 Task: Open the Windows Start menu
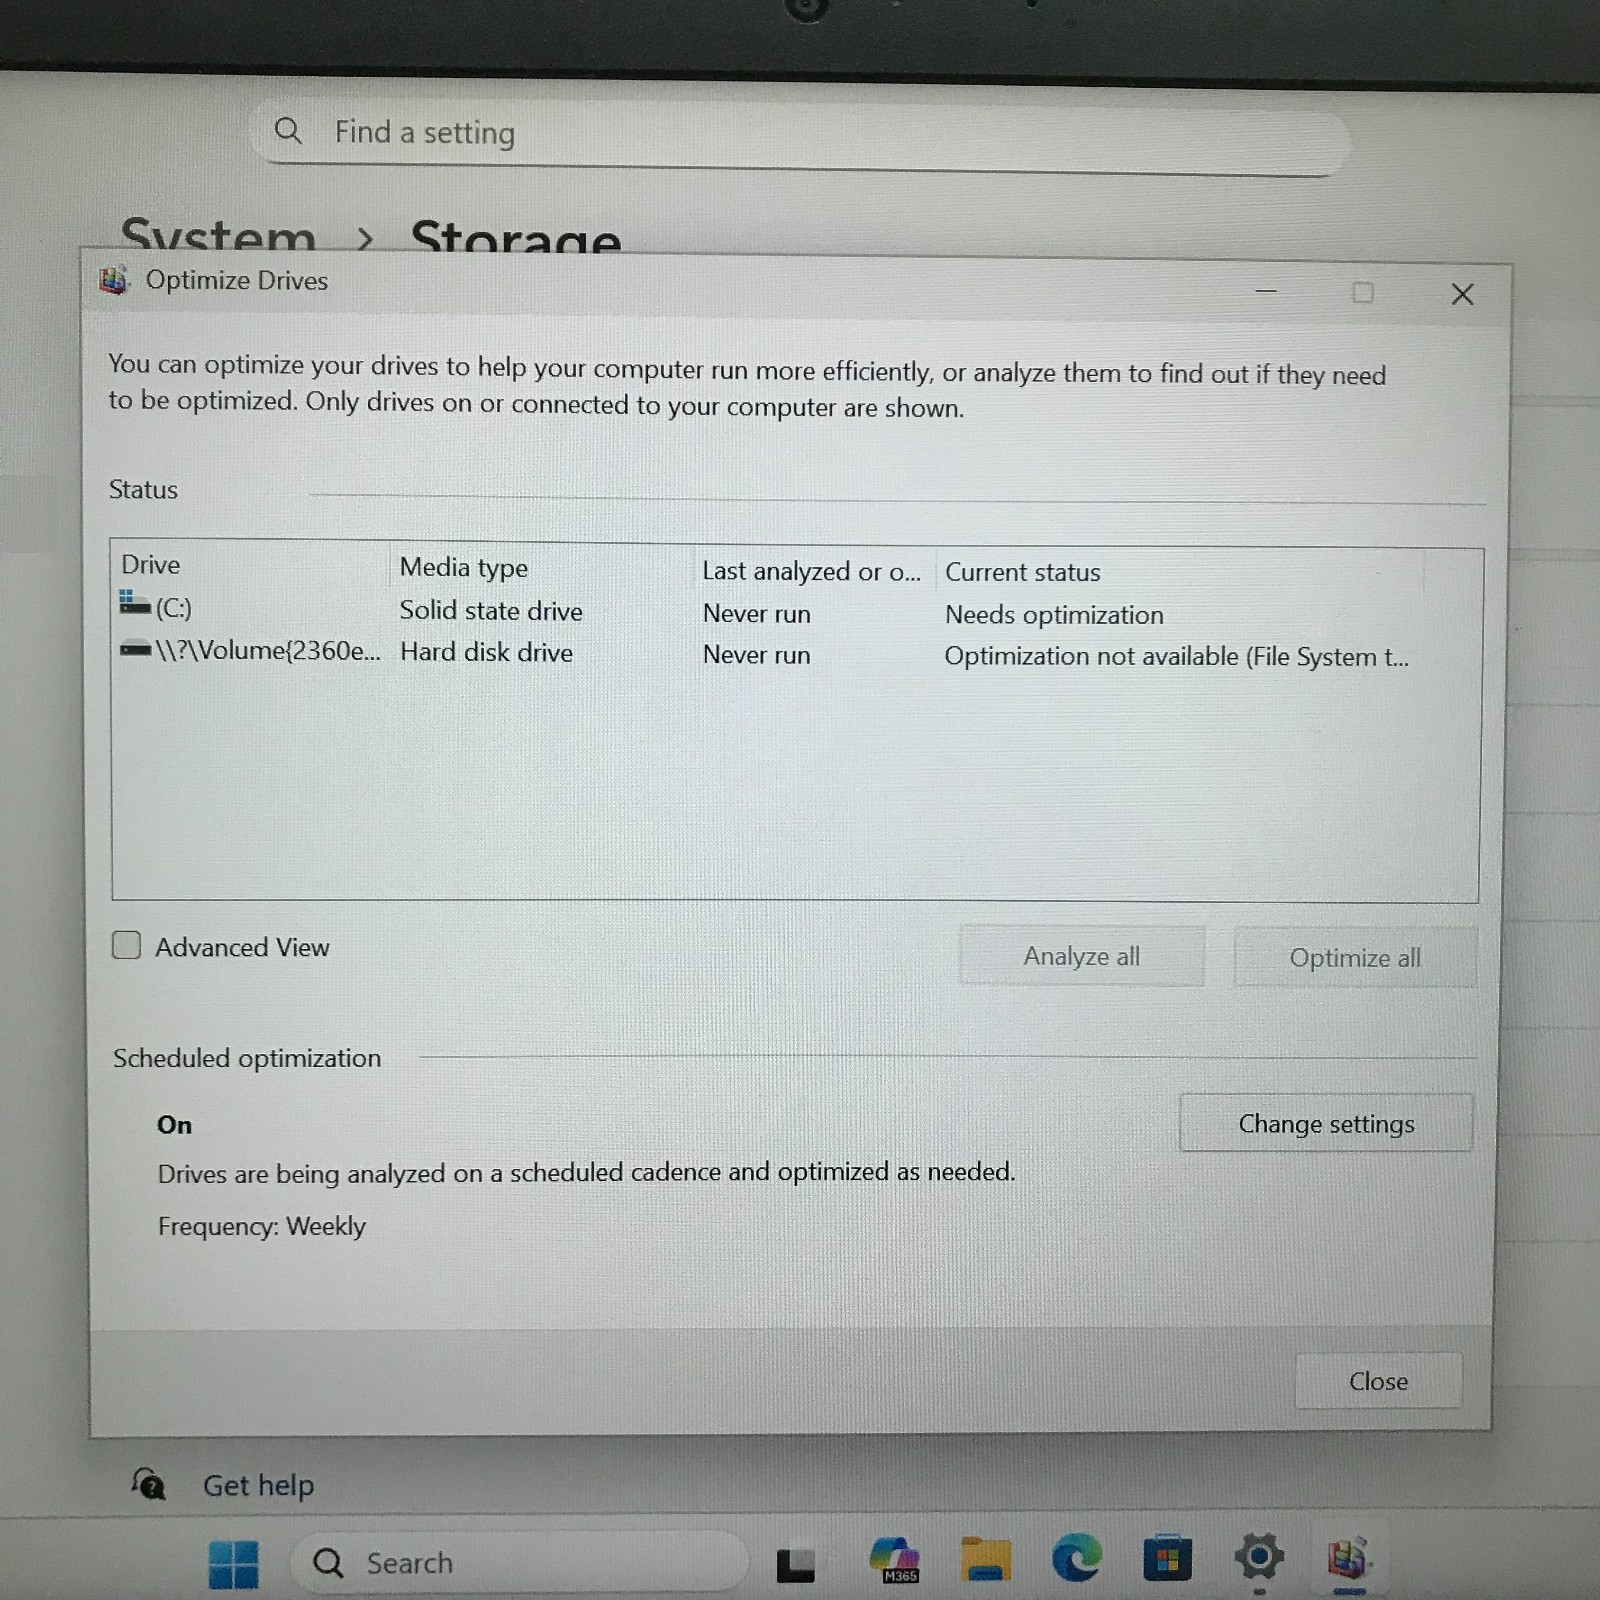233,1564
